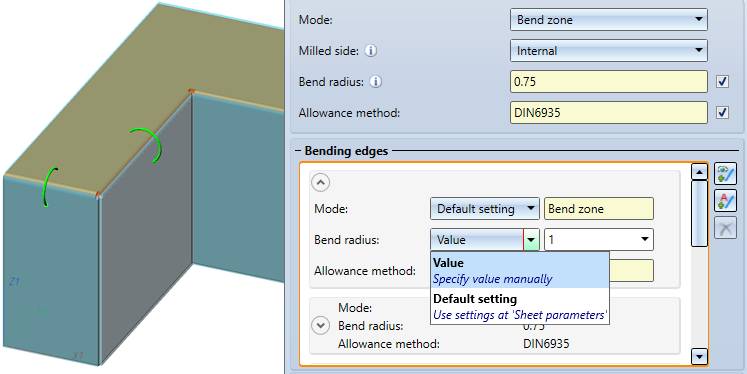Choose Default setting from the dropdown list
The width and height of the screenshot is (747, 374).
point(520,306)
